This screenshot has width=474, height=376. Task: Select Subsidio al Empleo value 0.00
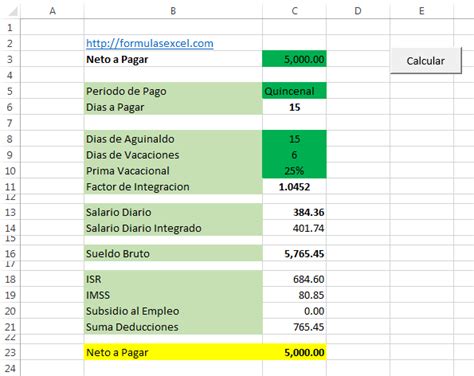click(294, 311)
